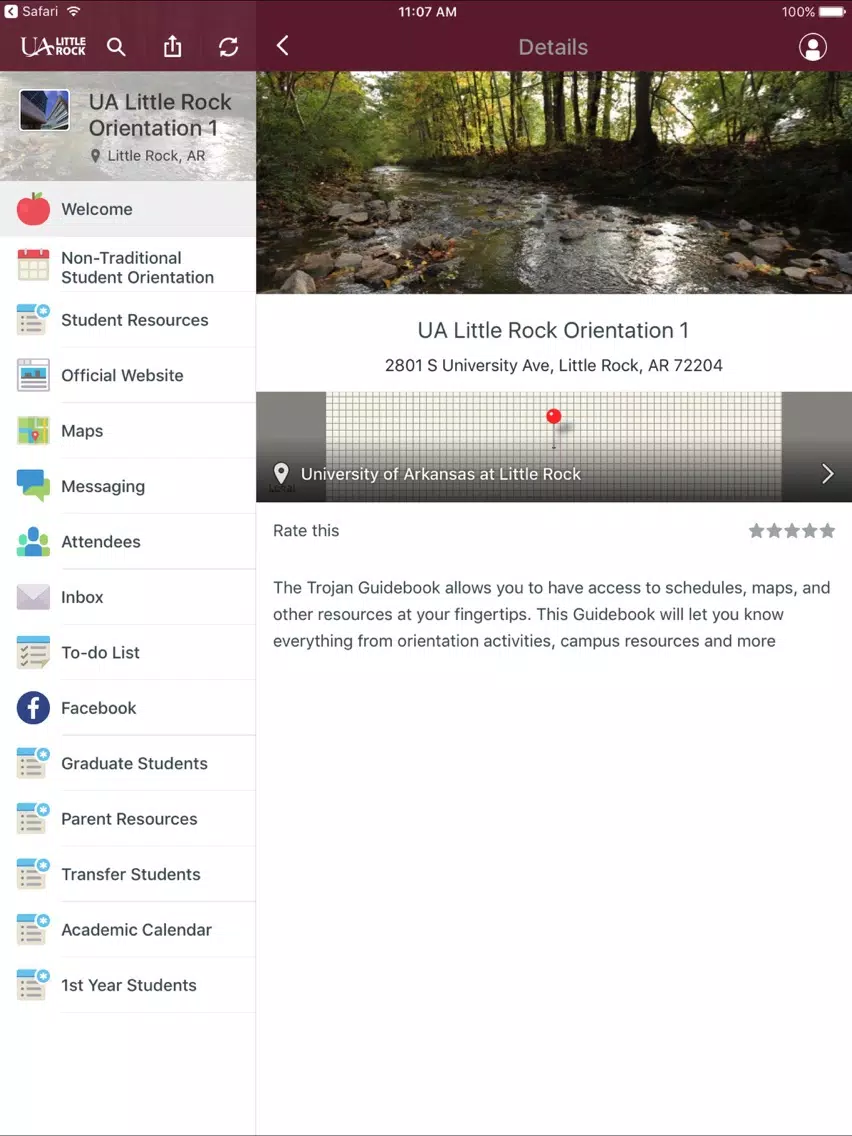The image size is (852, 1136).
Task: Tap the Transfer Students list icon
Action: click(x=33, y=874)
